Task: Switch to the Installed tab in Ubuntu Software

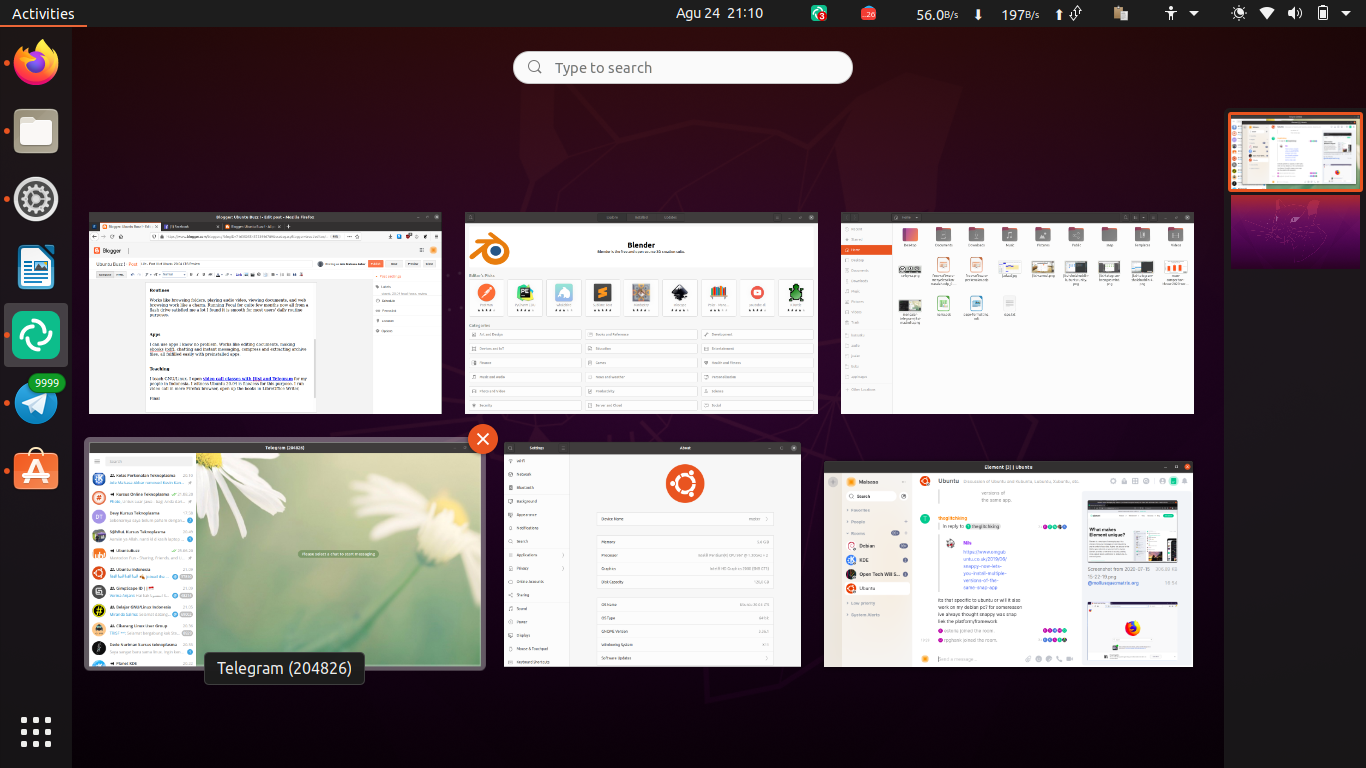Action: pos(641,217)
